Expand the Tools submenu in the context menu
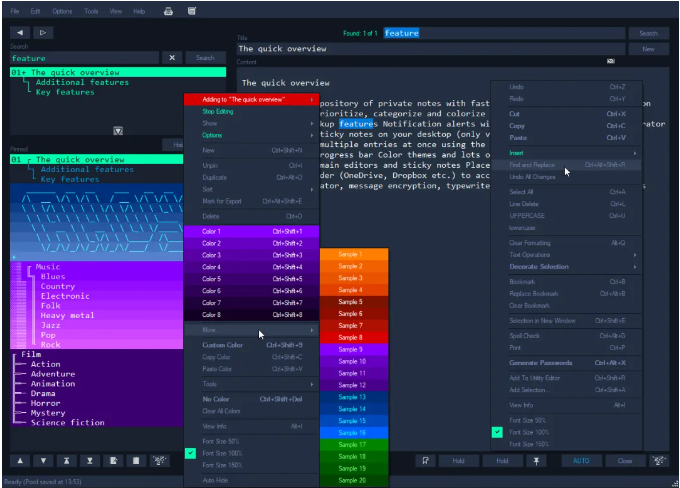 click(252, 384)
